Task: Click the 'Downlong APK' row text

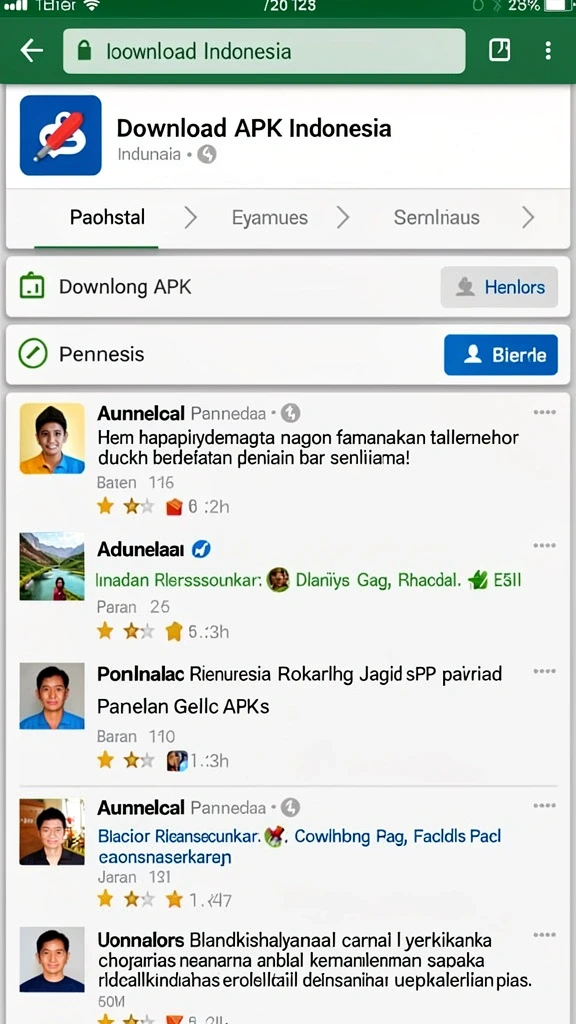Action: click(x=125, y=287)
